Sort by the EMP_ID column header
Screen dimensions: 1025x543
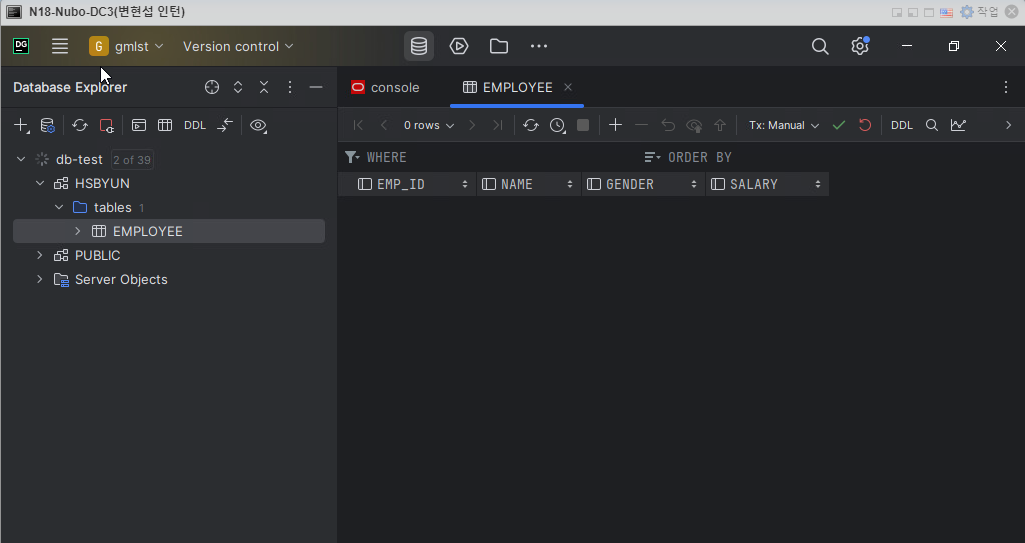click(x=407, y=184)
